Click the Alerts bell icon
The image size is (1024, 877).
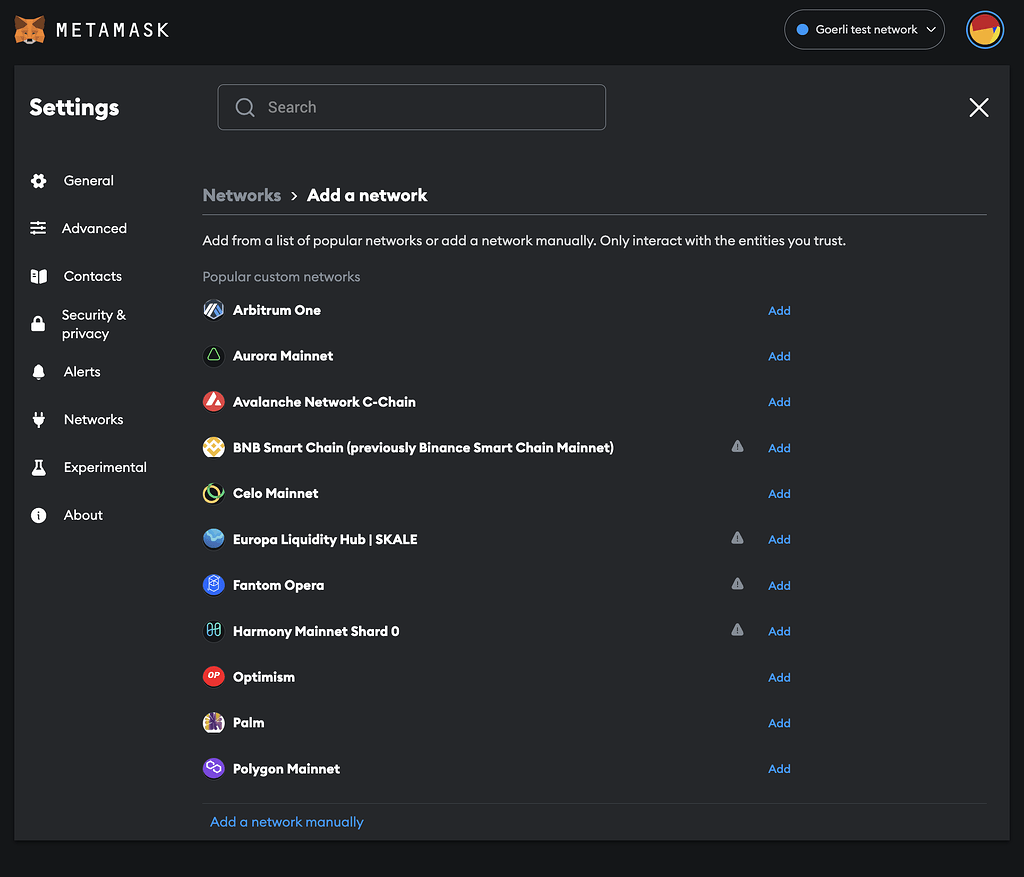click(x=38, y=371)
